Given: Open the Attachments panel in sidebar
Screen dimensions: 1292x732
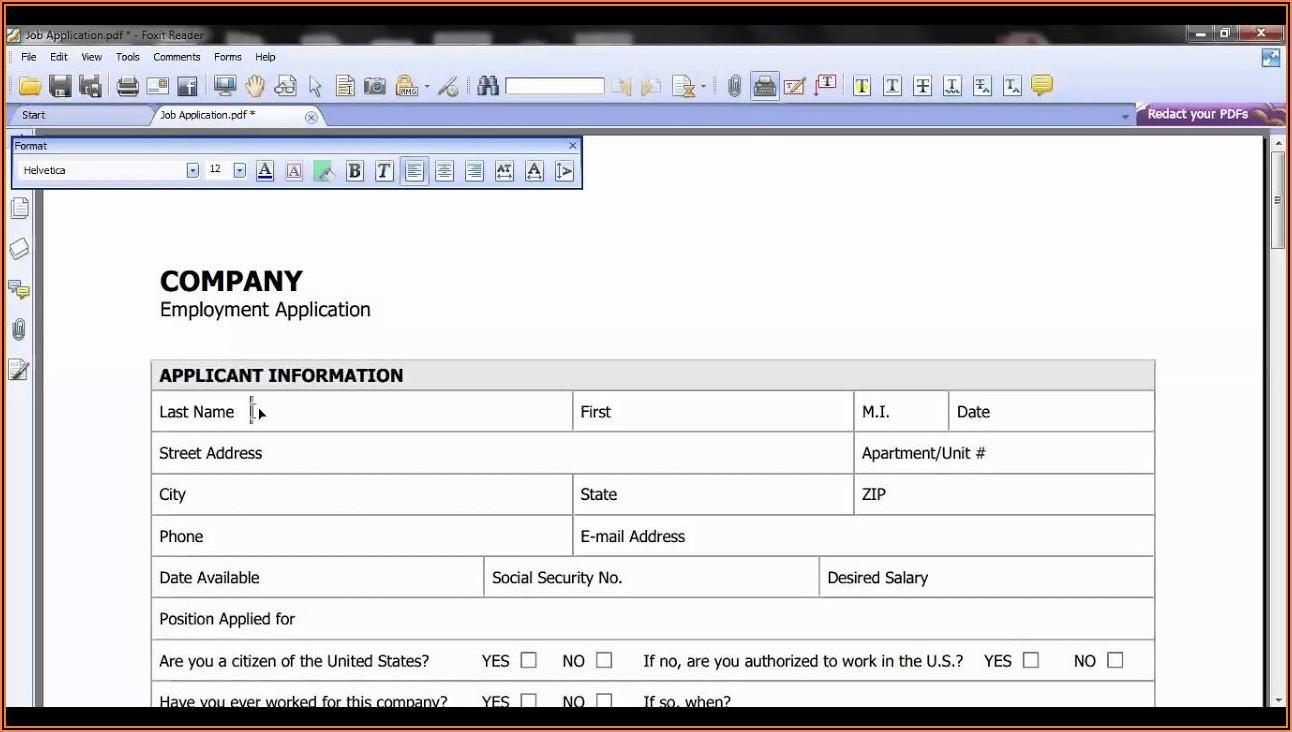Looking at the screenshot, I should (x=19, y=330).
